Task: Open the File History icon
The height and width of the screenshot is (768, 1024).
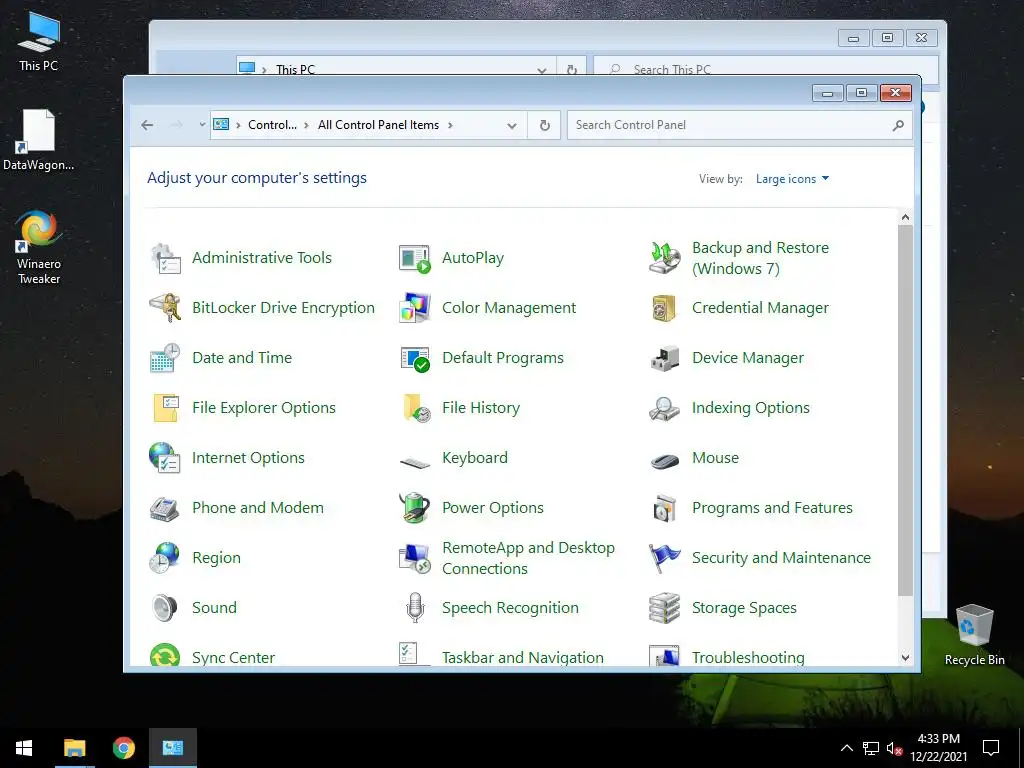Action: click(416, 408)
